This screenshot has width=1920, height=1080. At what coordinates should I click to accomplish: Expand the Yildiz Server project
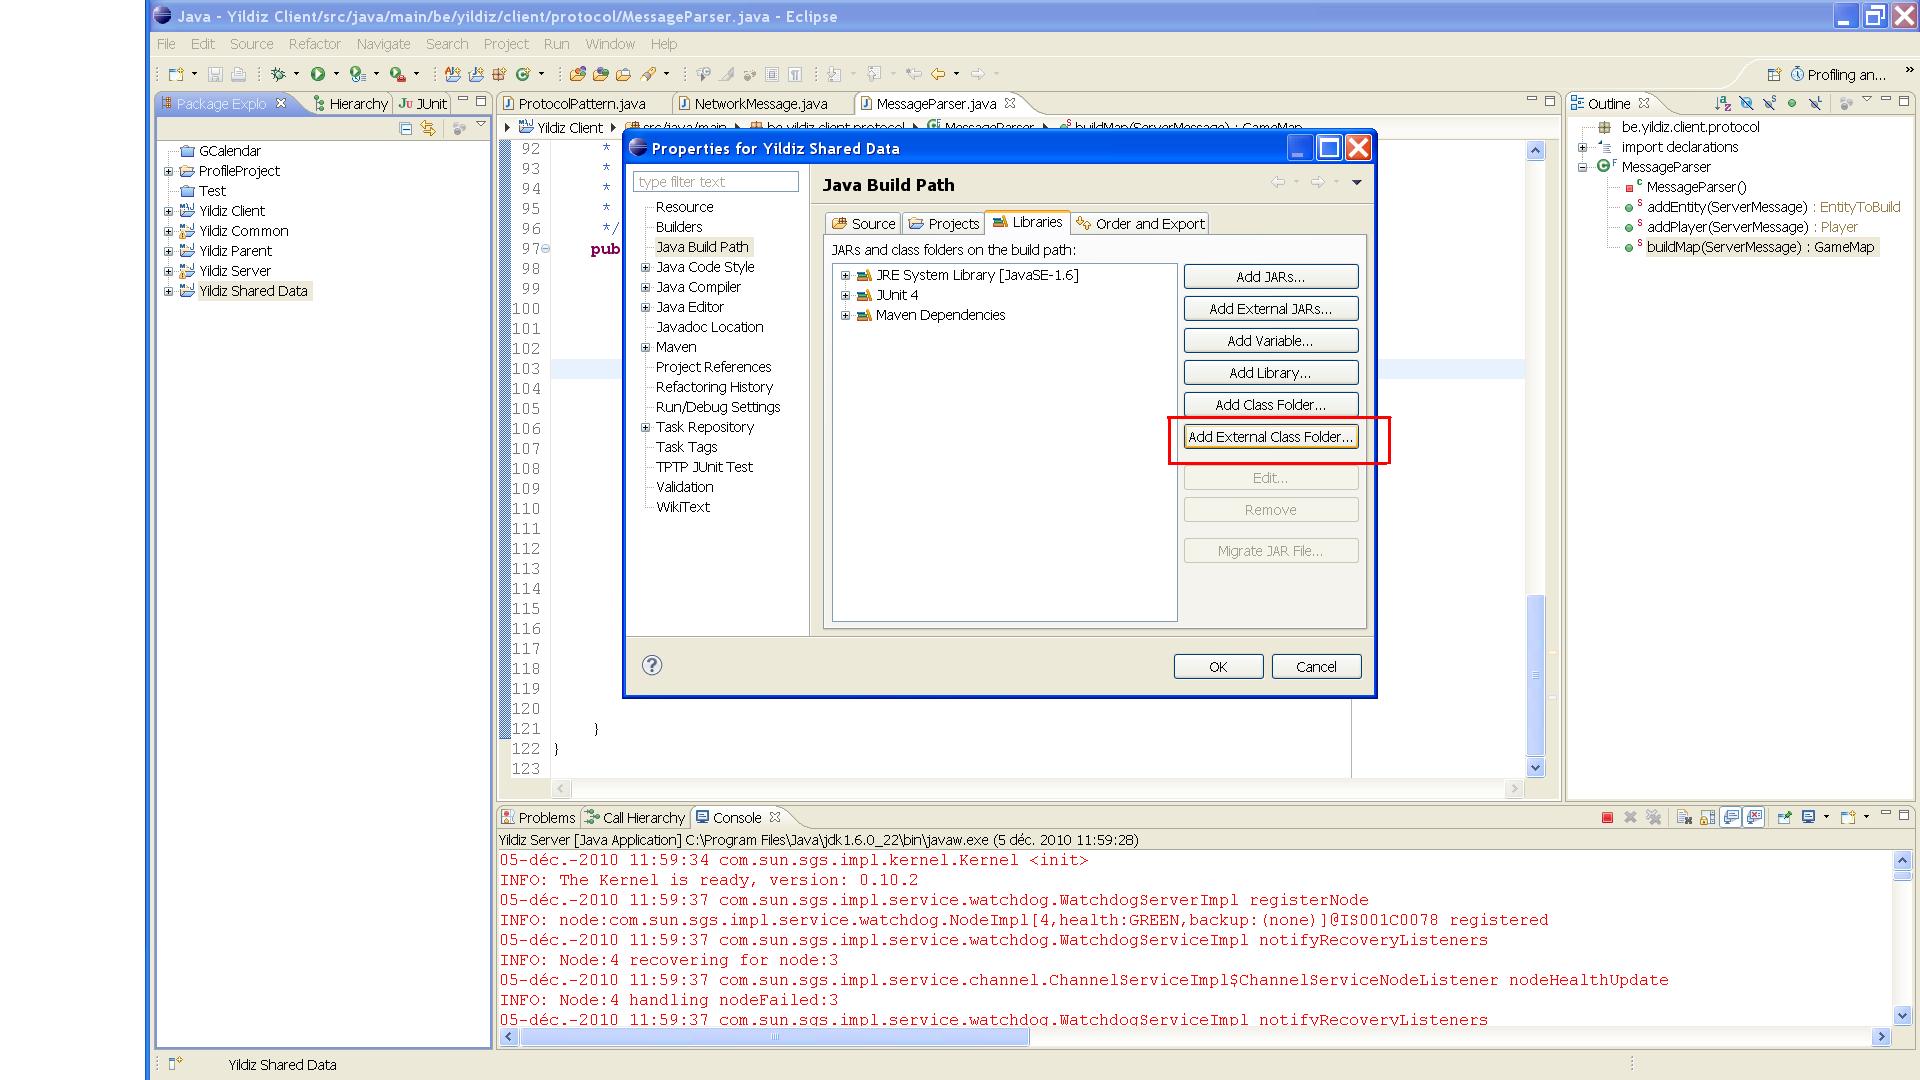(x=169, y=271)
